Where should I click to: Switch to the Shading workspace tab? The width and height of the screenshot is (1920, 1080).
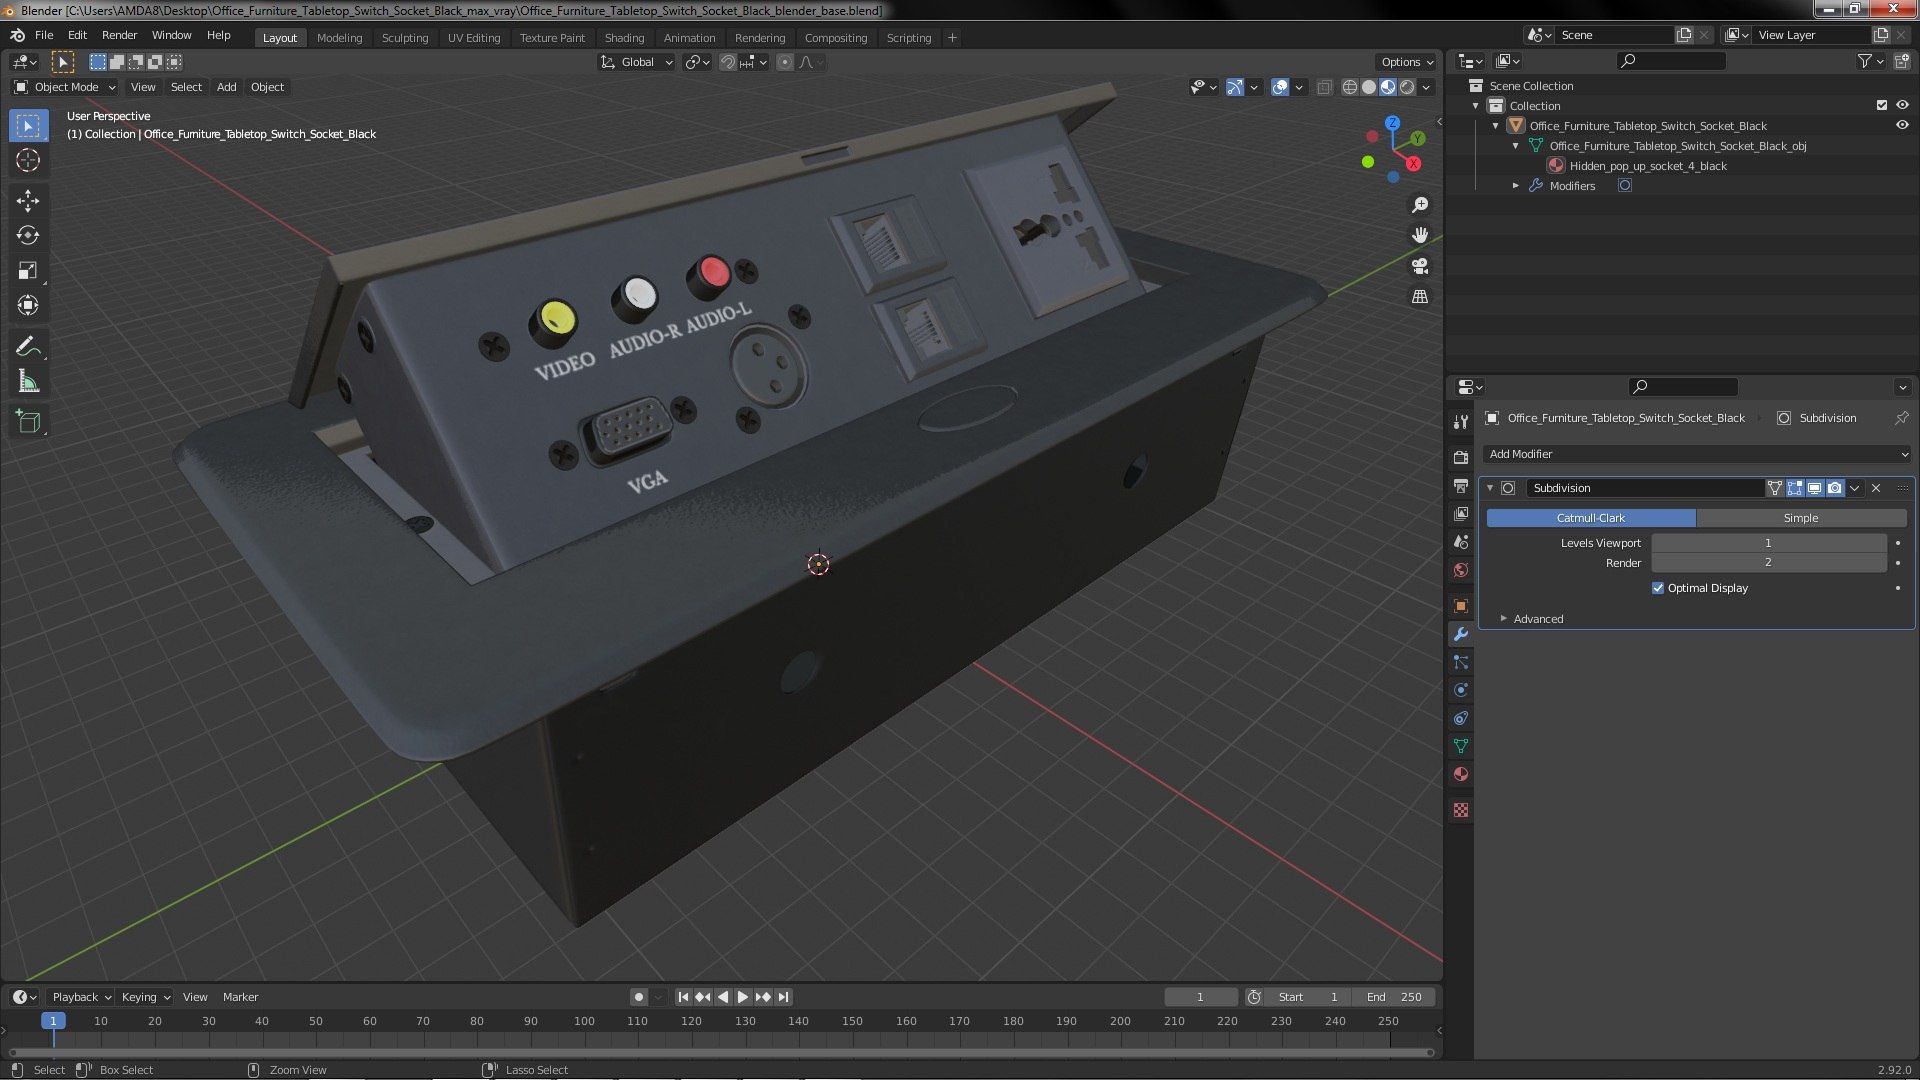click(x=624, y=38)
